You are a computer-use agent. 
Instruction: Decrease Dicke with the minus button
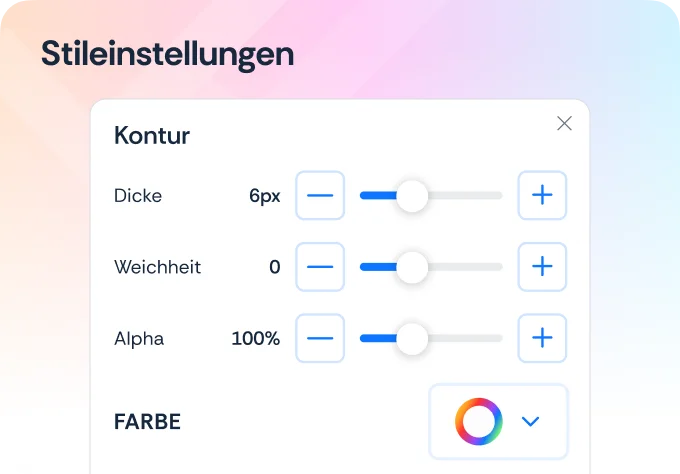coord(320,196)
